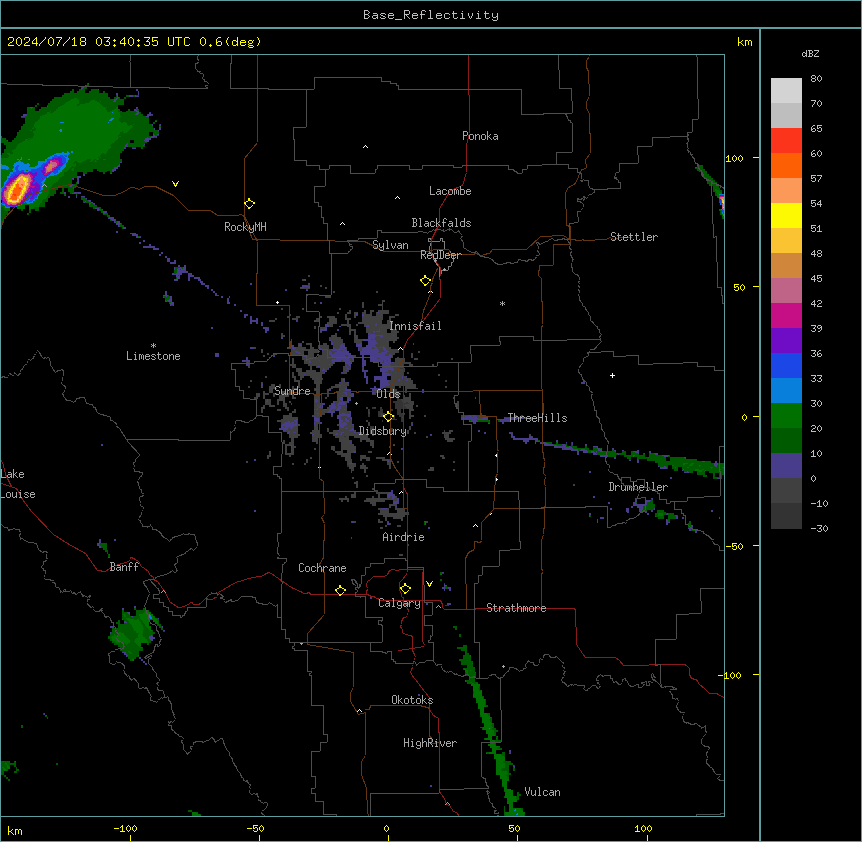Click the Vulcan label
The image size is (862, 842).
tap(542, 792)
